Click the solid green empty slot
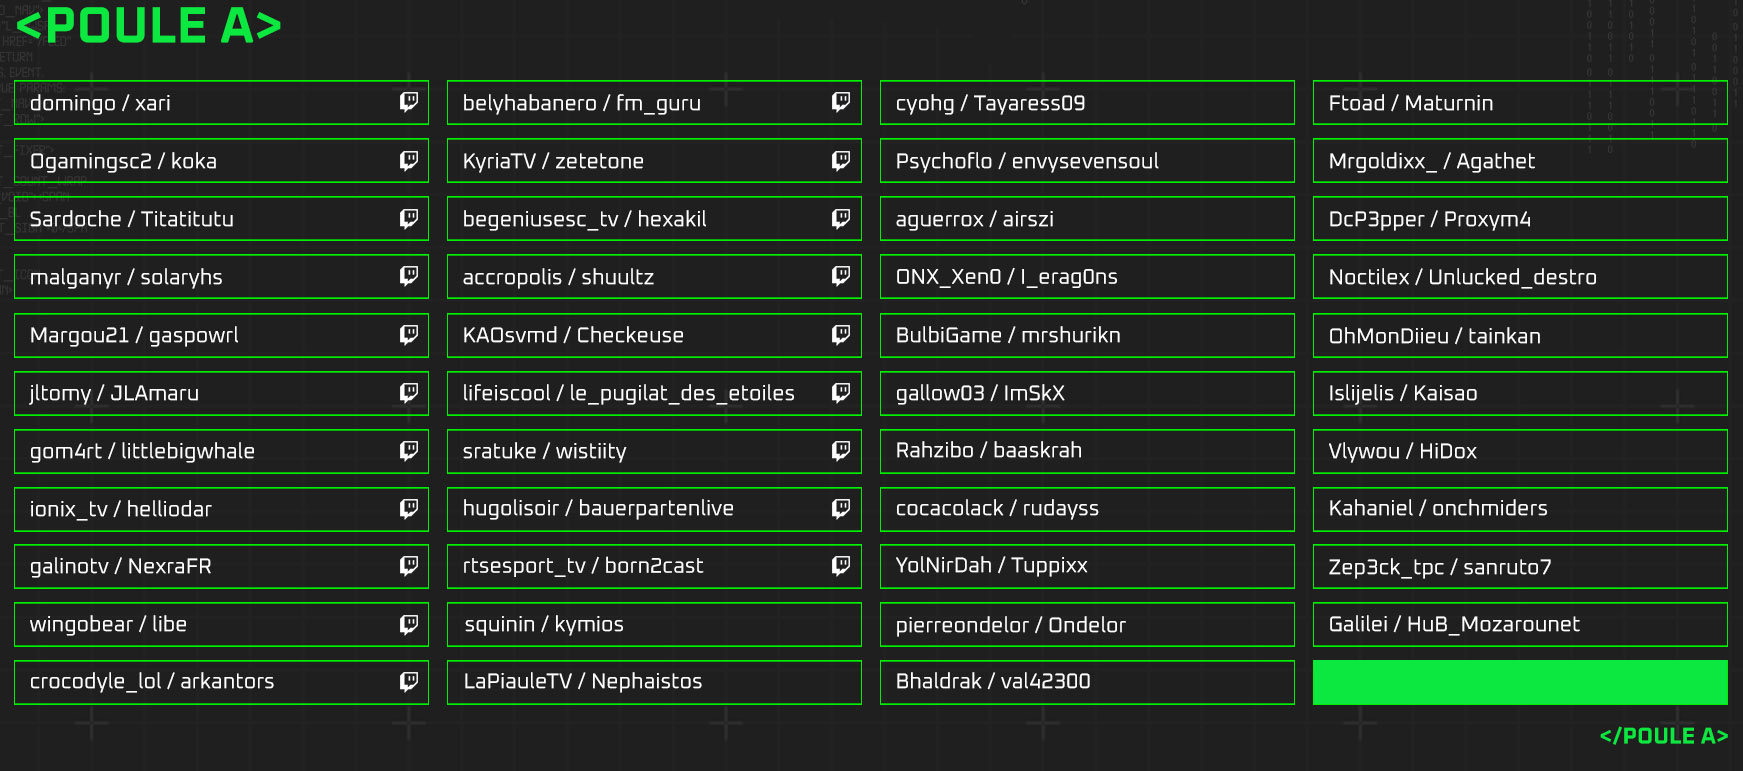Image resolution: width=1743 pixels, height=771 pixels. tap(1519, 682)
